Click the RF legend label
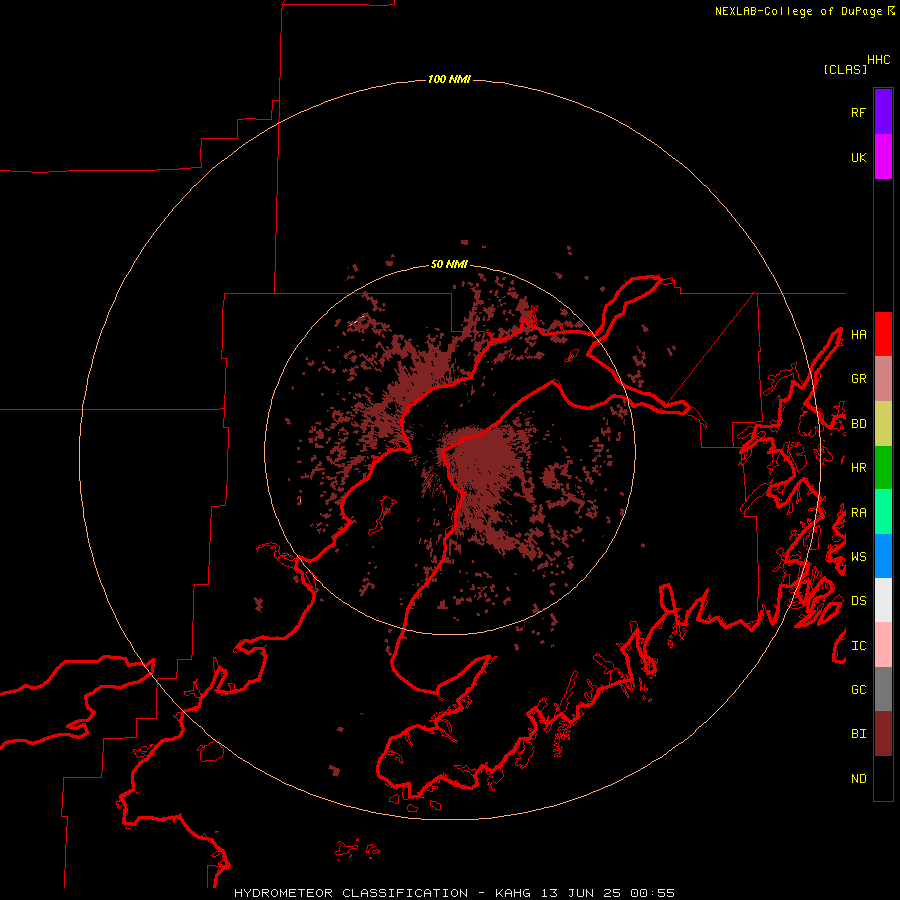 (858, 112)
